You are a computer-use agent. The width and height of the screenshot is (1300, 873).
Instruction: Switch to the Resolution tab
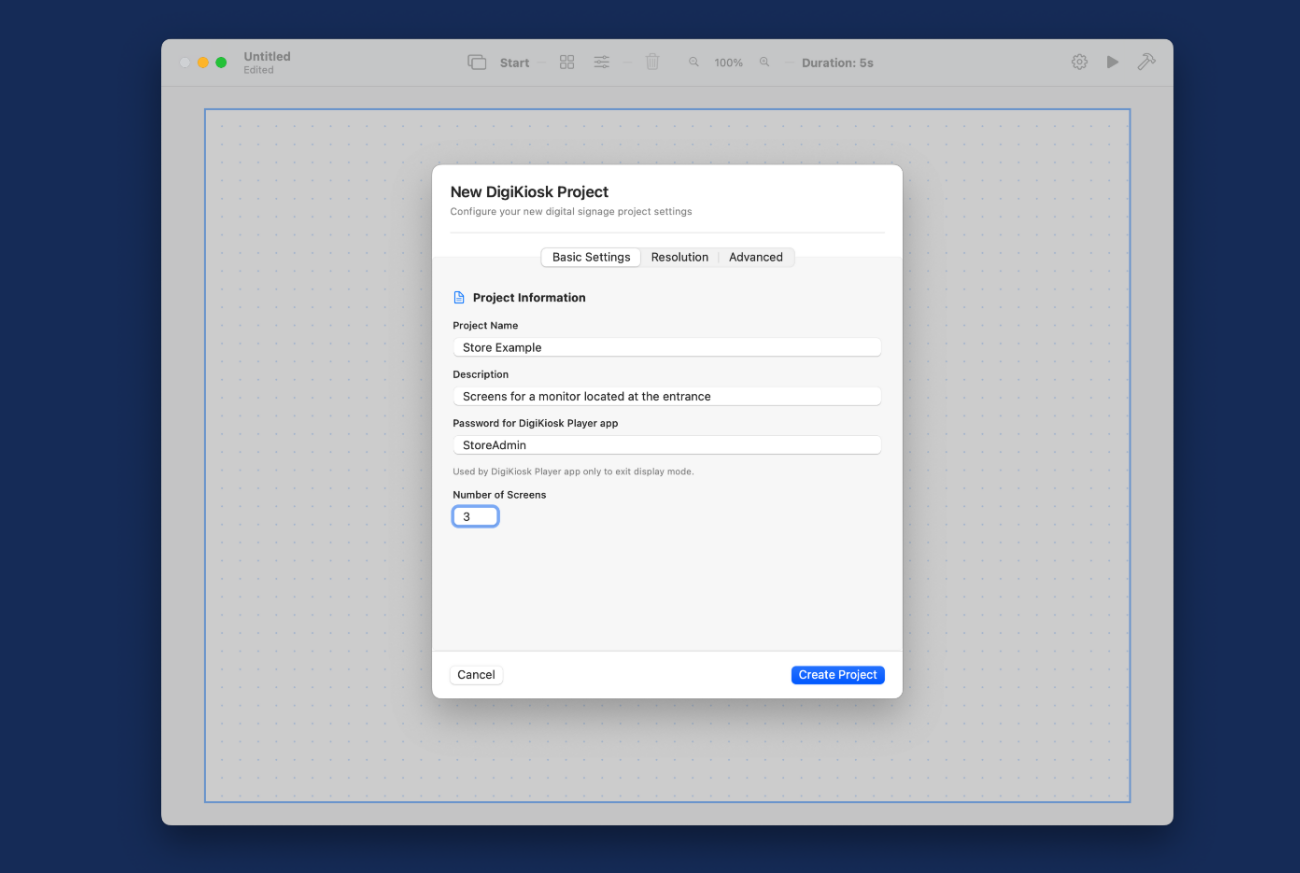pyautogui.click(x=679, y=257)
